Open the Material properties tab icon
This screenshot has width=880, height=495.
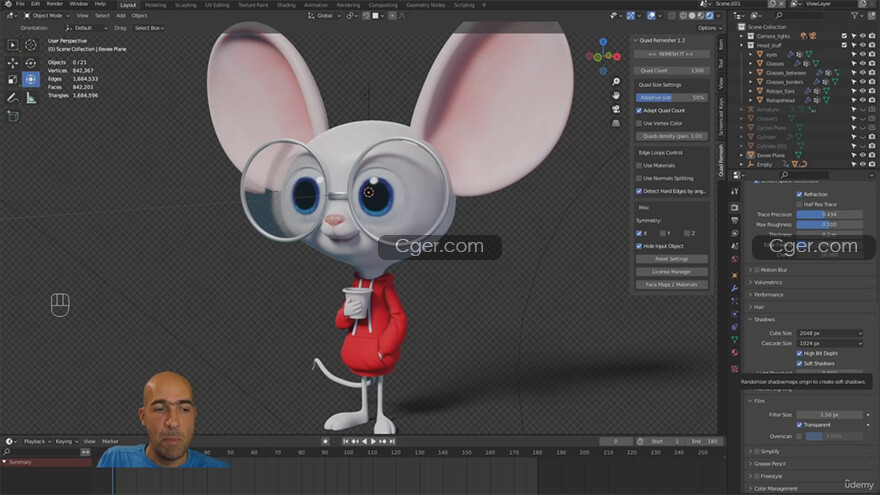[735, 353]
